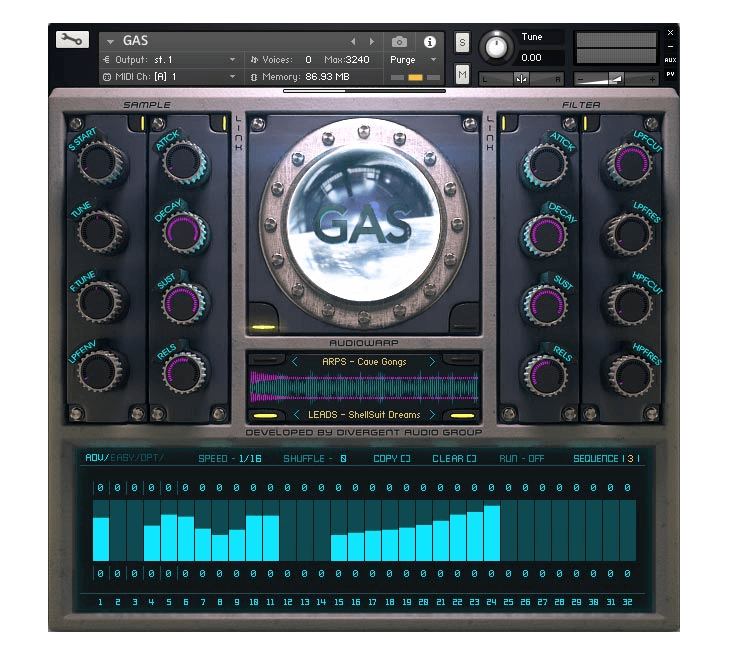The width and height of the screenshot is (730, 655).
Task: Select ADV sequencer mode
Action: [96, 458]
